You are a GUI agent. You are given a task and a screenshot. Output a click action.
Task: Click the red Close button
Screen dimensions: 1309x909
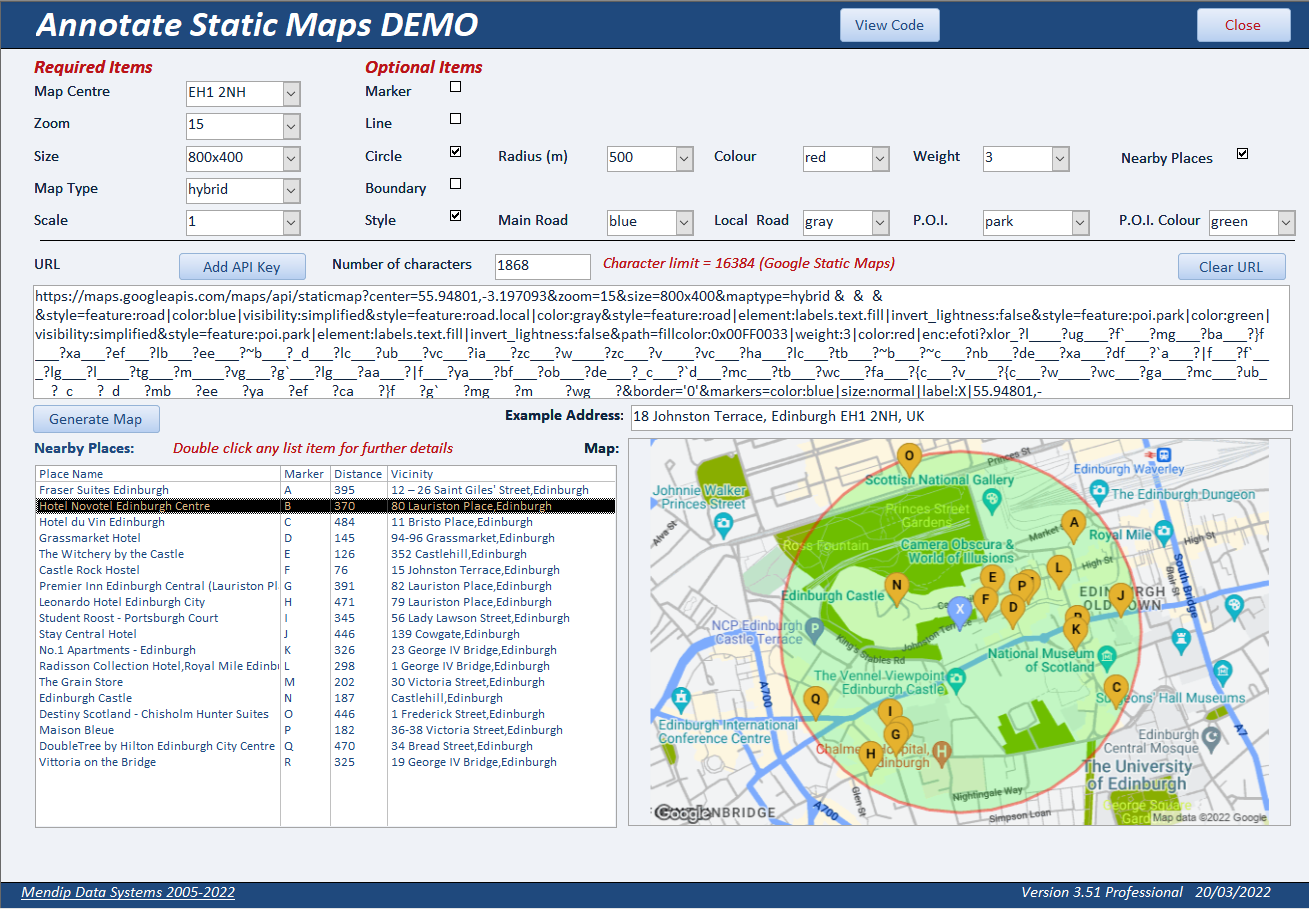coord(1243,25)
